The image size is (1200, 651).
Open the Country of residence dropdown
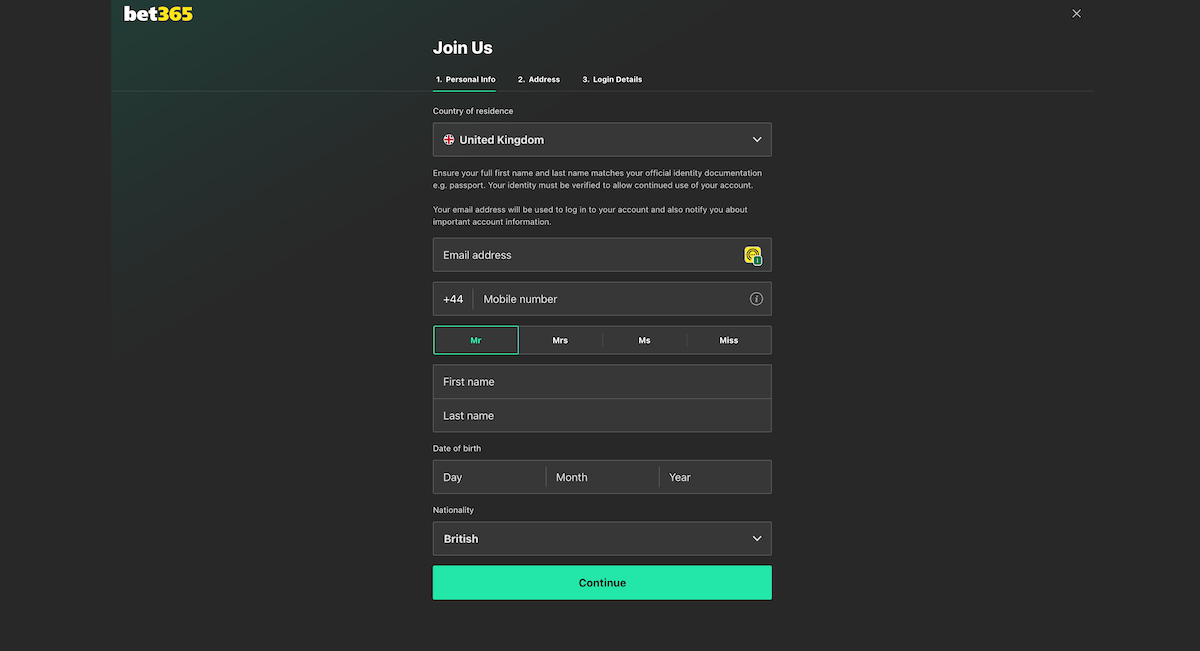602,140
